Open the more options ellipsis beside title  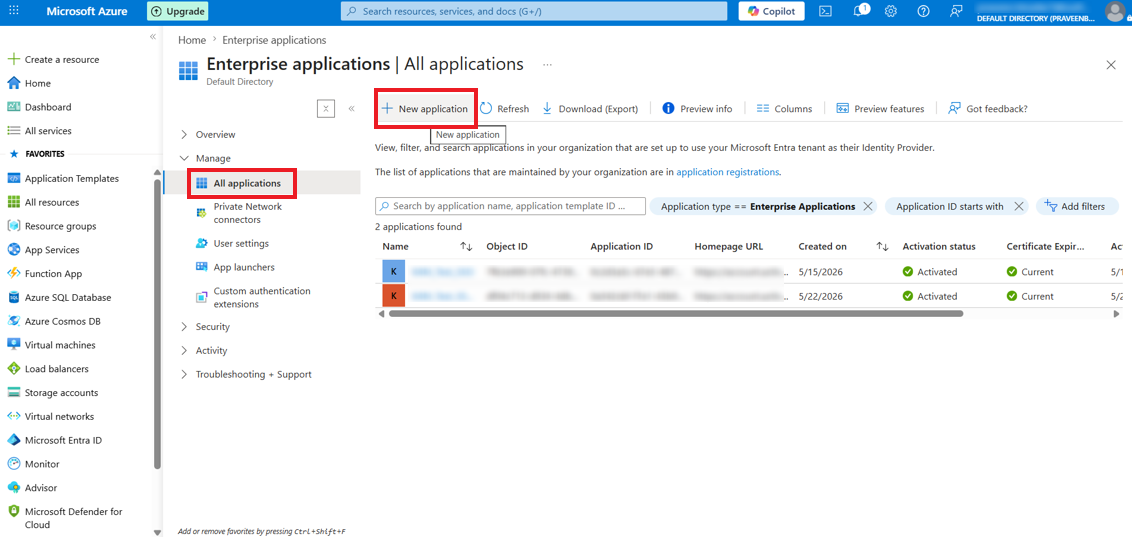(547, 65)
